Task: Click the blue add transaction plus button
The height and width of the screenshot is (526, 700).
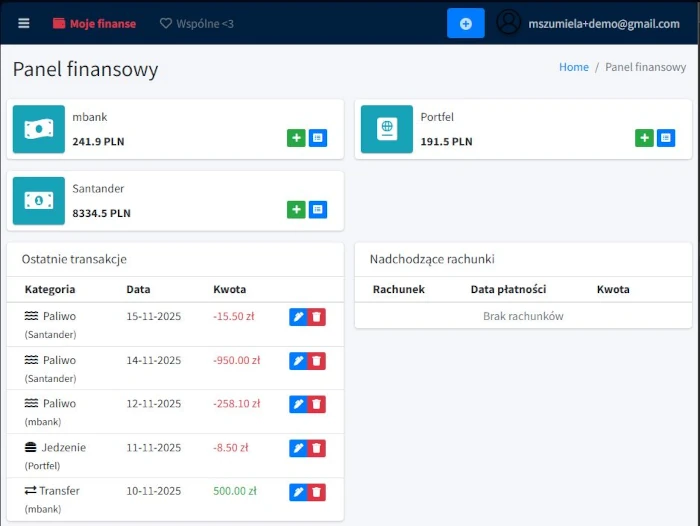Action: click(x=465, y=23)
